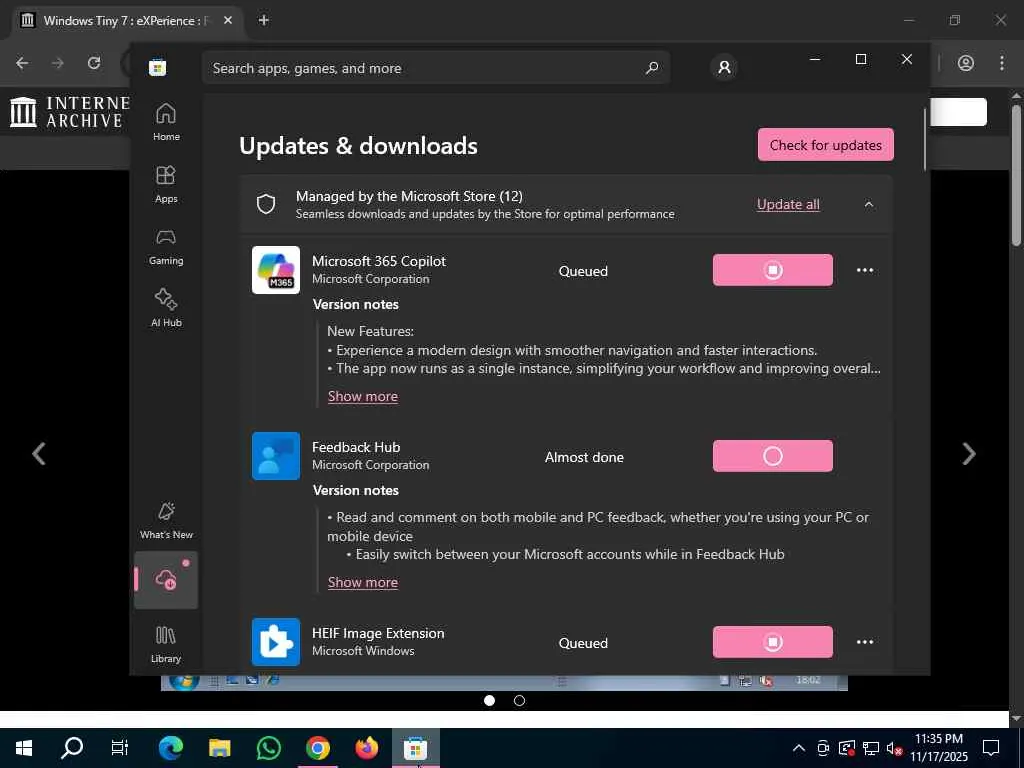The width and height of the screenshot is (1024, 768).
Task: Click the Feedback Hub title text
Action: pyautogui.click(x=356, y=447)
